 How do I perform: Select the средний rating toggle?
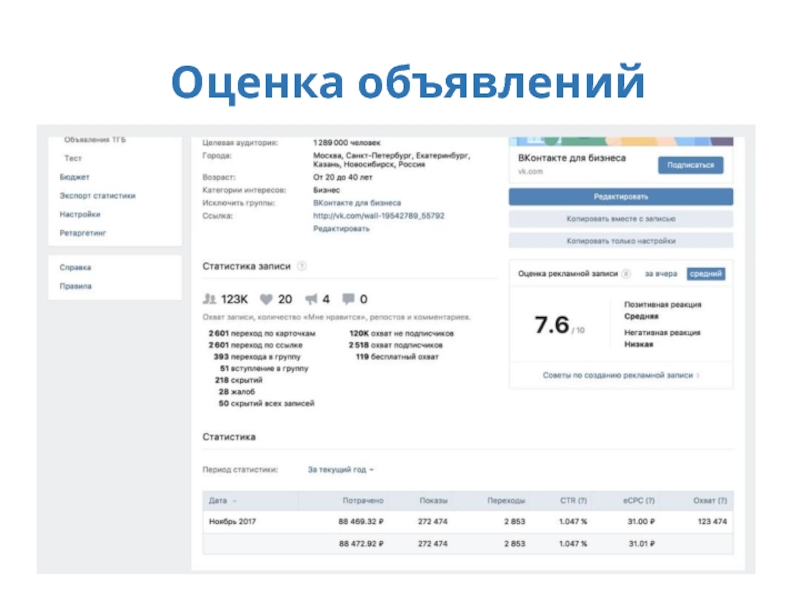706,273
